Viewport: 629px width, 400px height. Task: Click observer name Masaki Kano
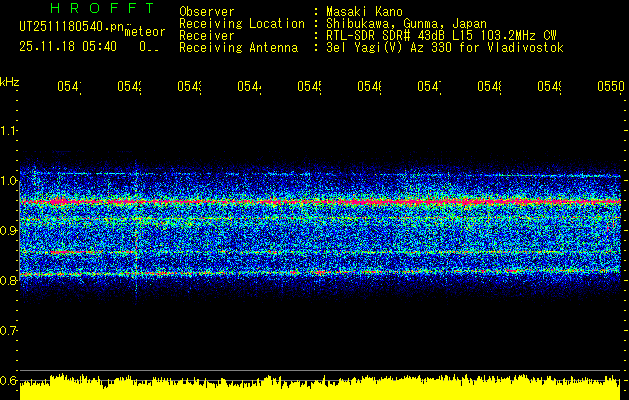coord(364,11)
